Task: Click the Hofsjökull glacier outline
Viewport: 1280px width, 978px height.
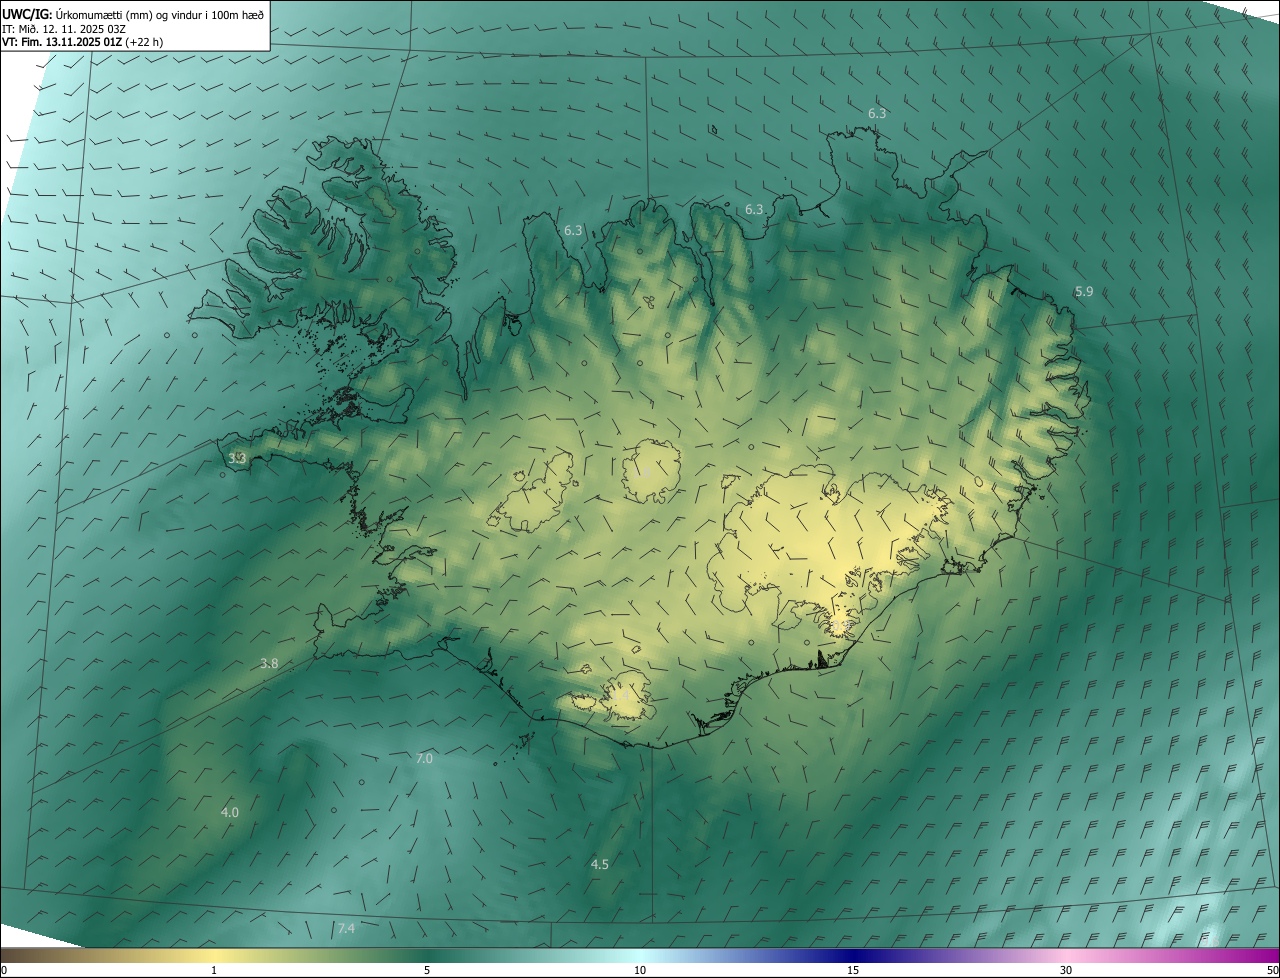Action: coord(652,470)
